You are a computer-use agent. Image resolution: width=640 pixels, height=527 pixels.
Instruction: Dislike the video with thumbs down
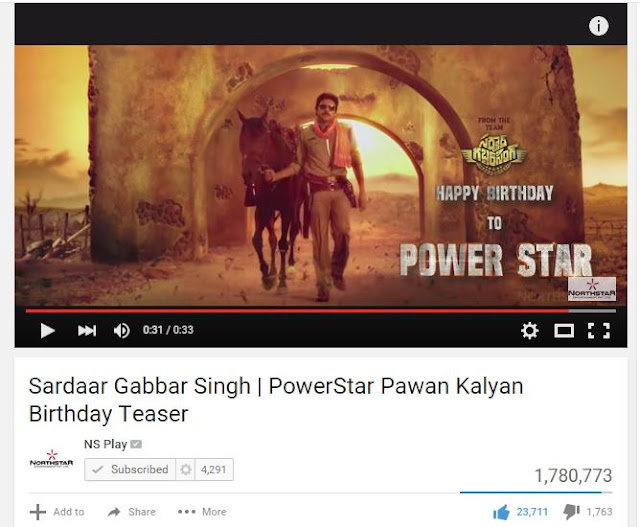coord(571,512)
